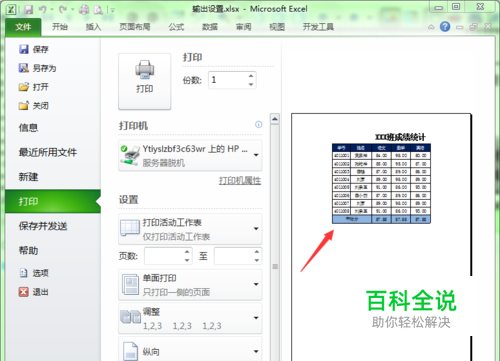
Task: Open the 纵向 orientation dropdown
Action: pos(190,349)
